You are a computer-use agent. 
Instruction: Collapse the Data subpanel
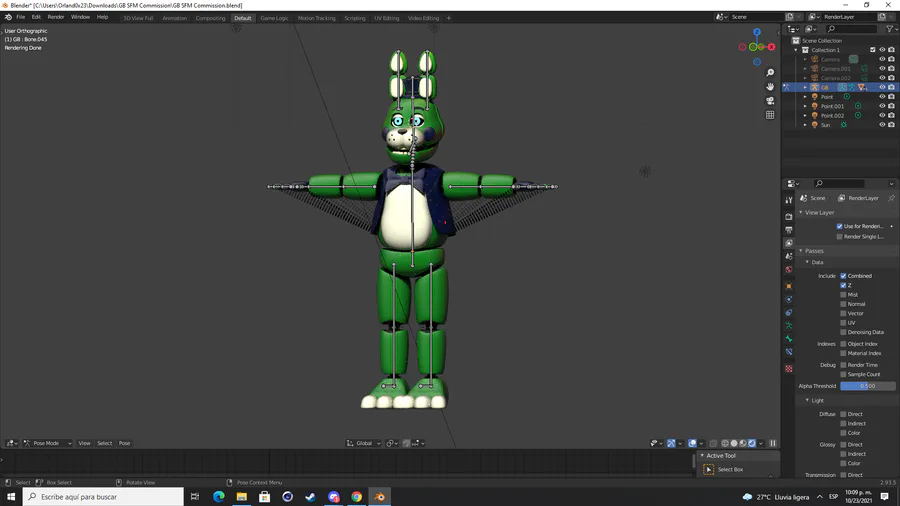808,262
